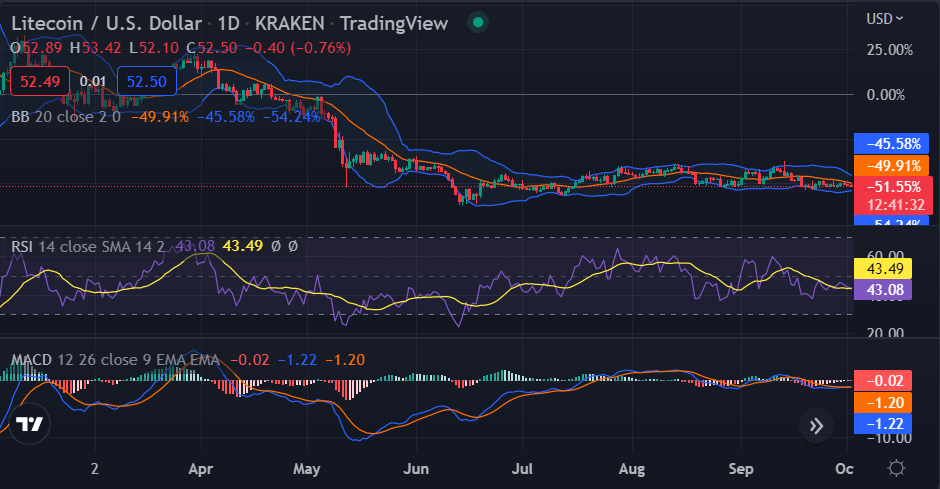Click the Aug date on time axis
This screenshot has width=940, height=489.
632,469
